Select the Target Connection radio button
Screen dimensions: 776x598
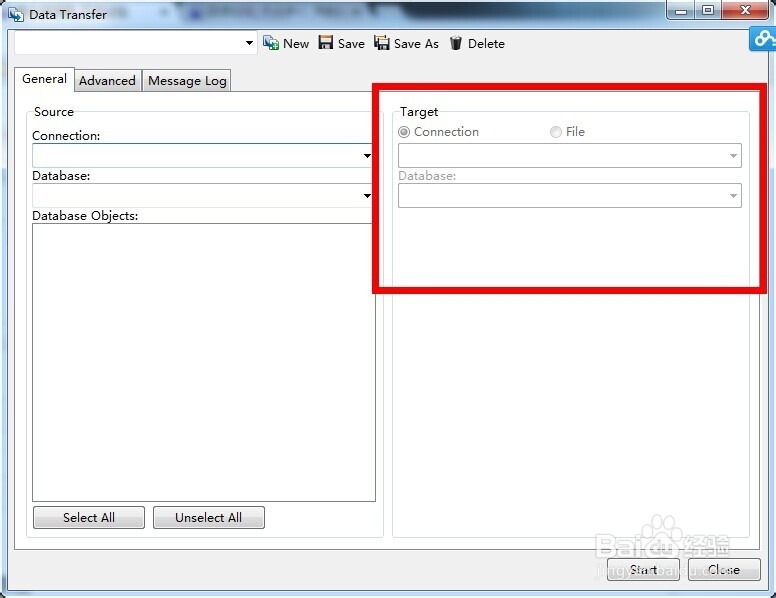(404, 132)
